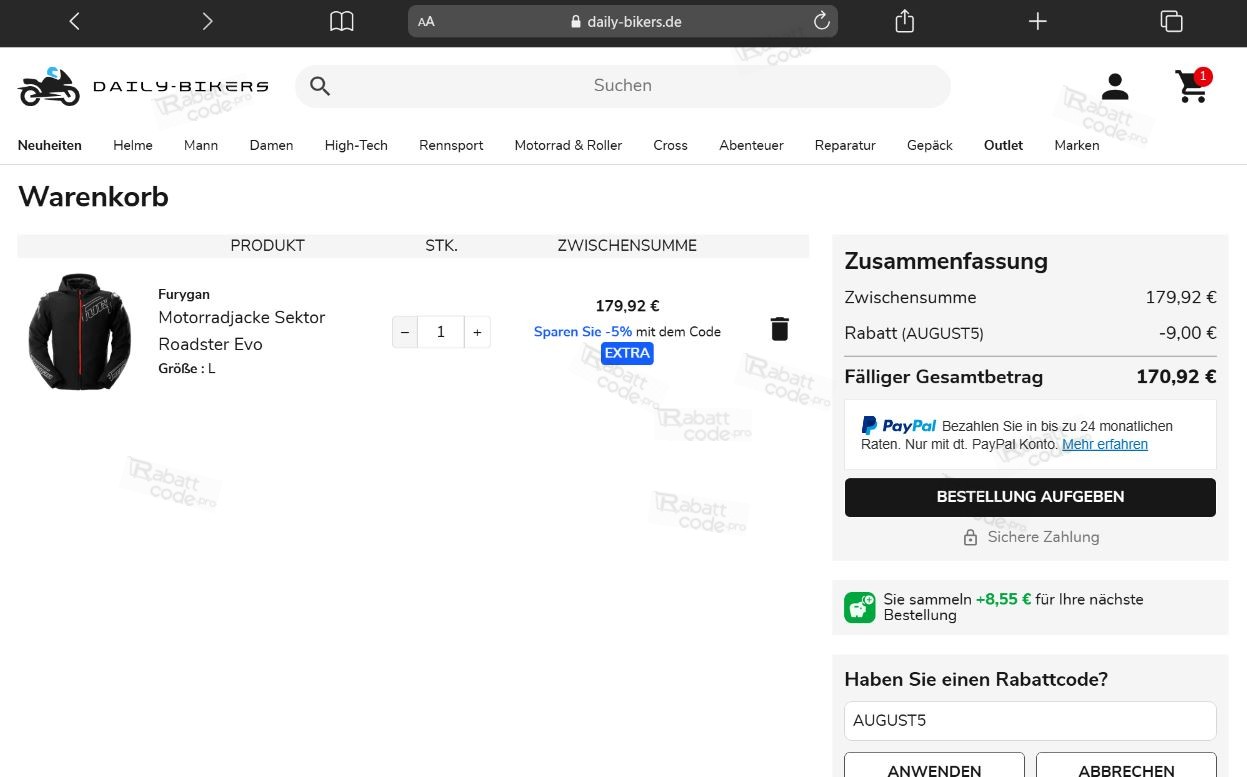Click the blue EXTRA code badge
Screen dimensions: 1247x777
(x=627, y=353)
